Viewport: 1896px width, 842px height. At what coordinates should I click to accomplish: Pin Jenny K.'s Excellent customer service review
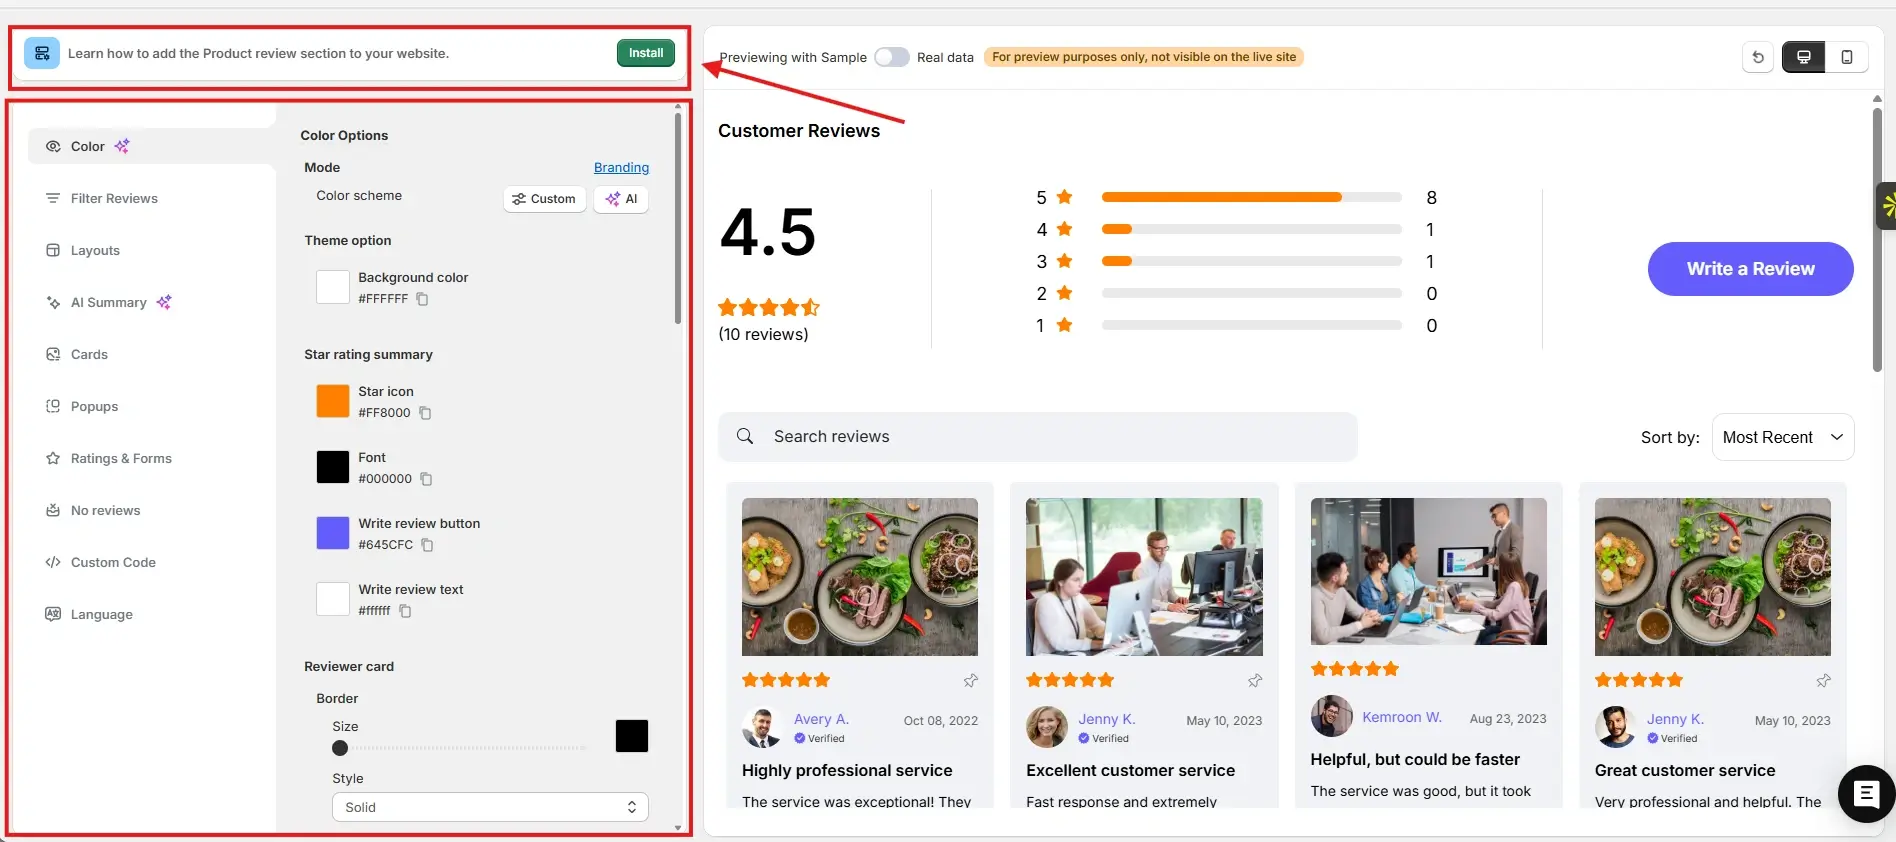coord(1255,681)
